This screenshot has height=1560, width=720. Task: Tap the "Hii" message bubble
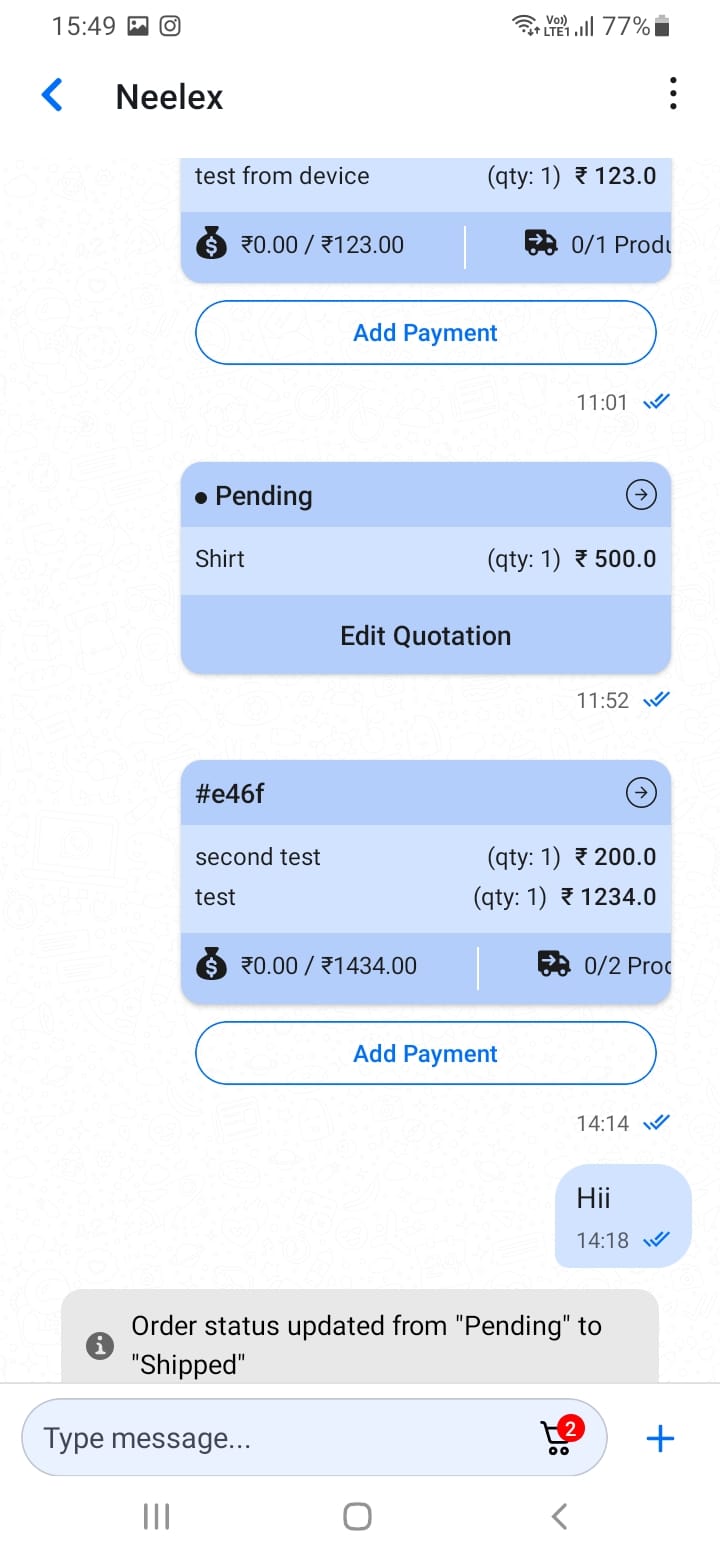point(622,1216)
